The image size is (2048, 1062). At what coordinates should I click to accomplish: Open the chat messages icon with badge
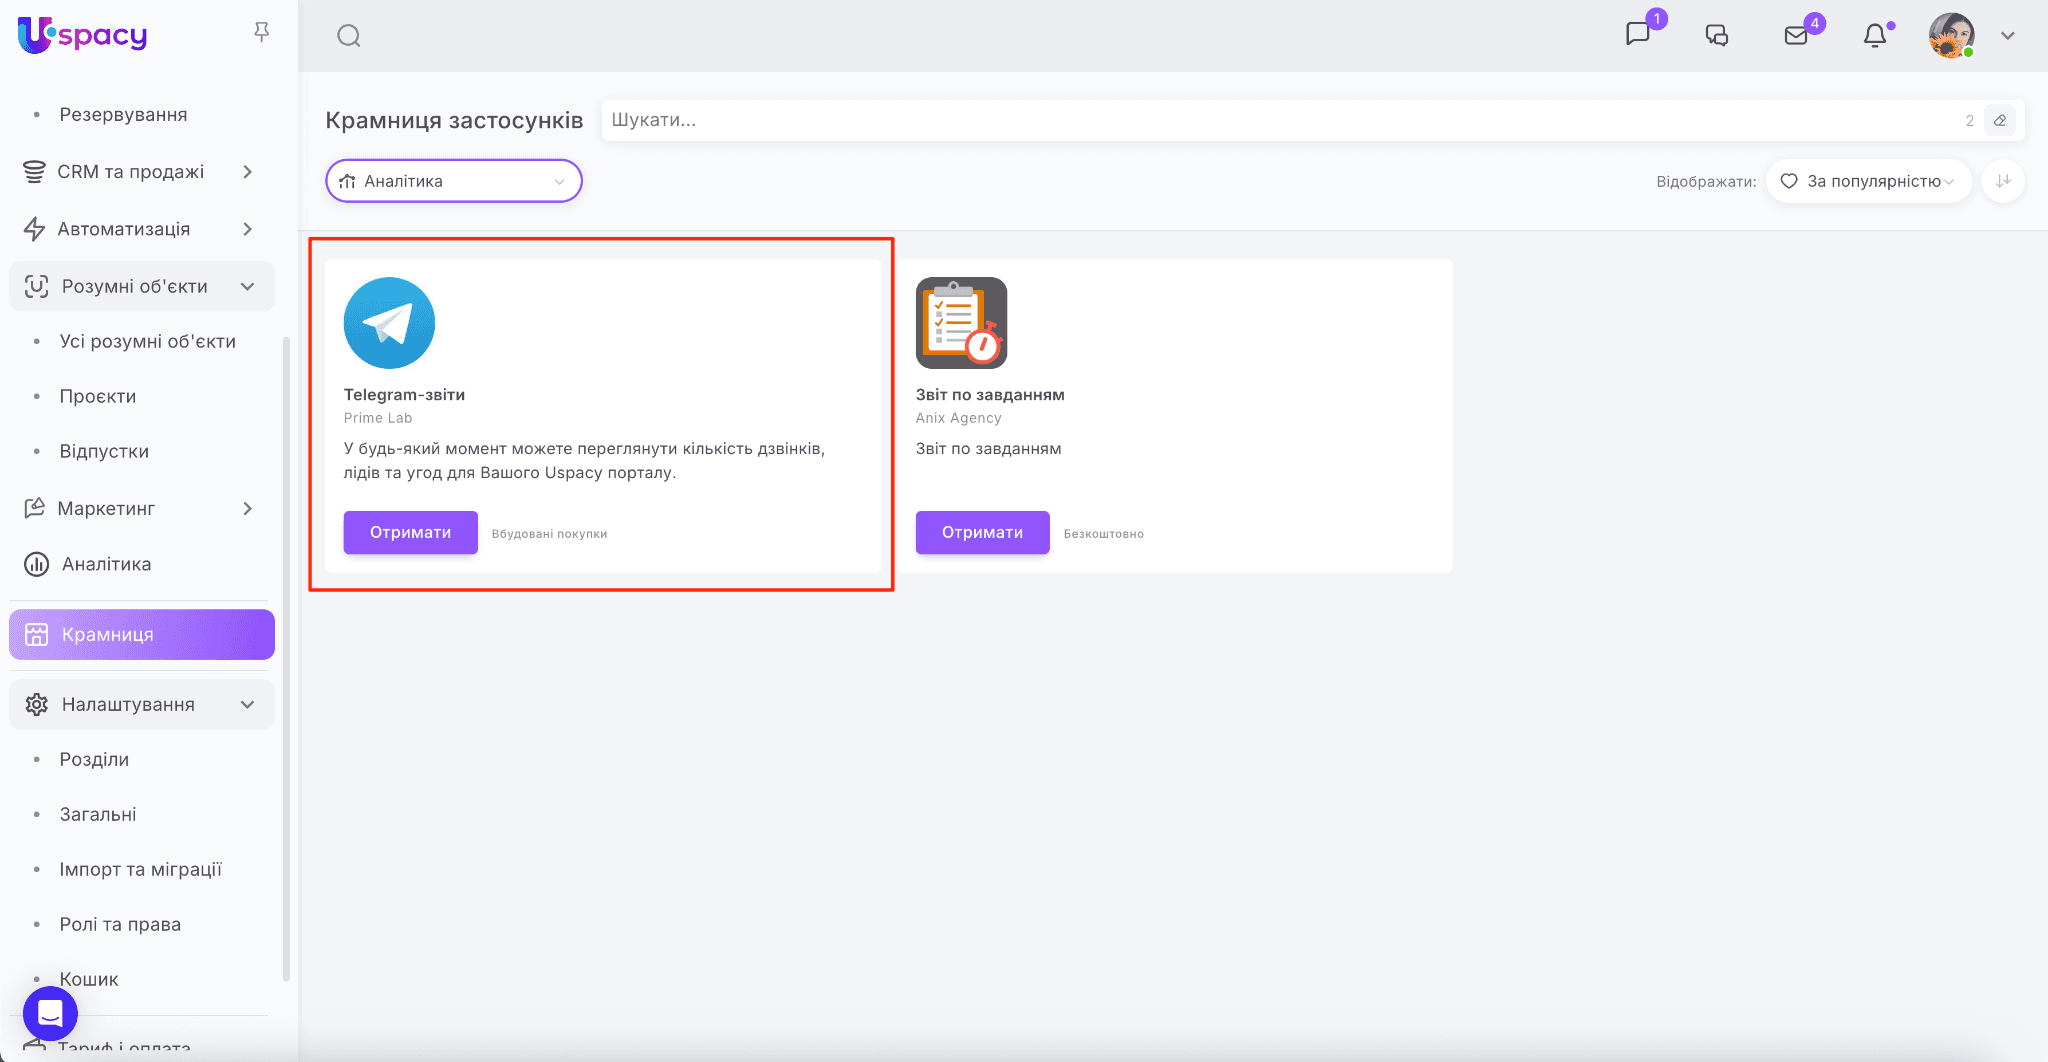tap(1638, 34)
